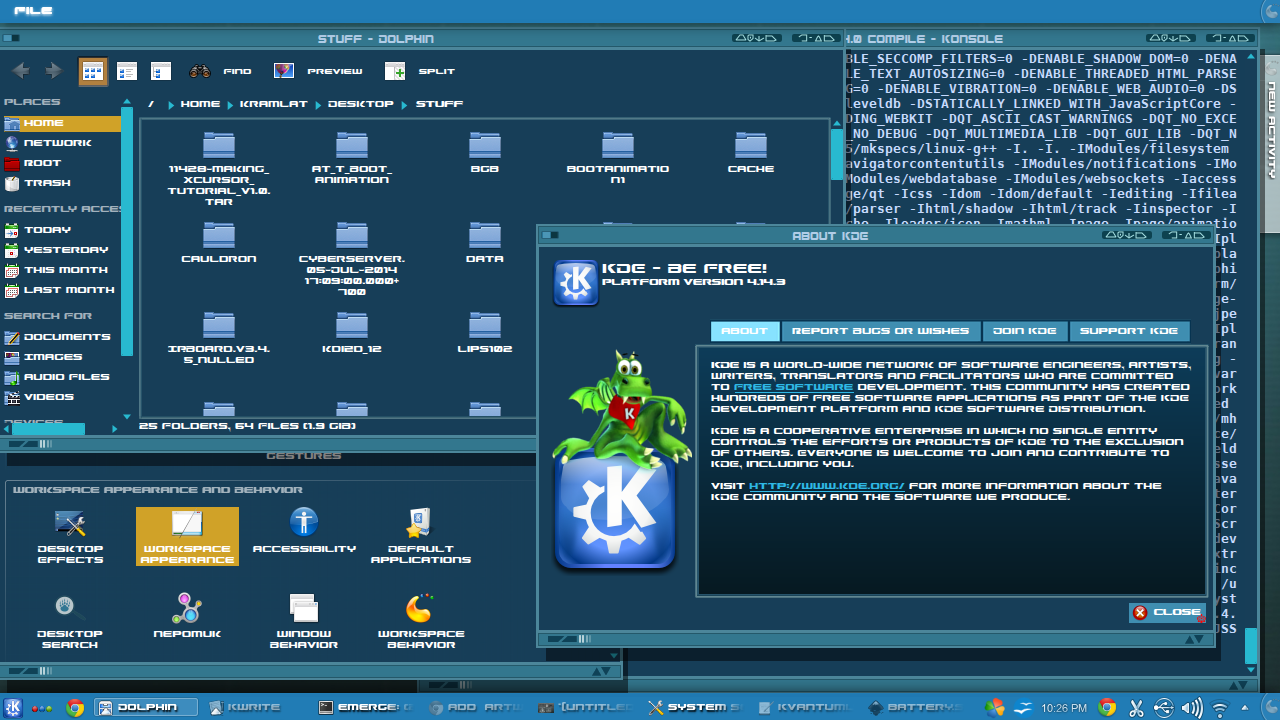Open Desktop Effects settings

pyautogui.click(x=70, y=537)
